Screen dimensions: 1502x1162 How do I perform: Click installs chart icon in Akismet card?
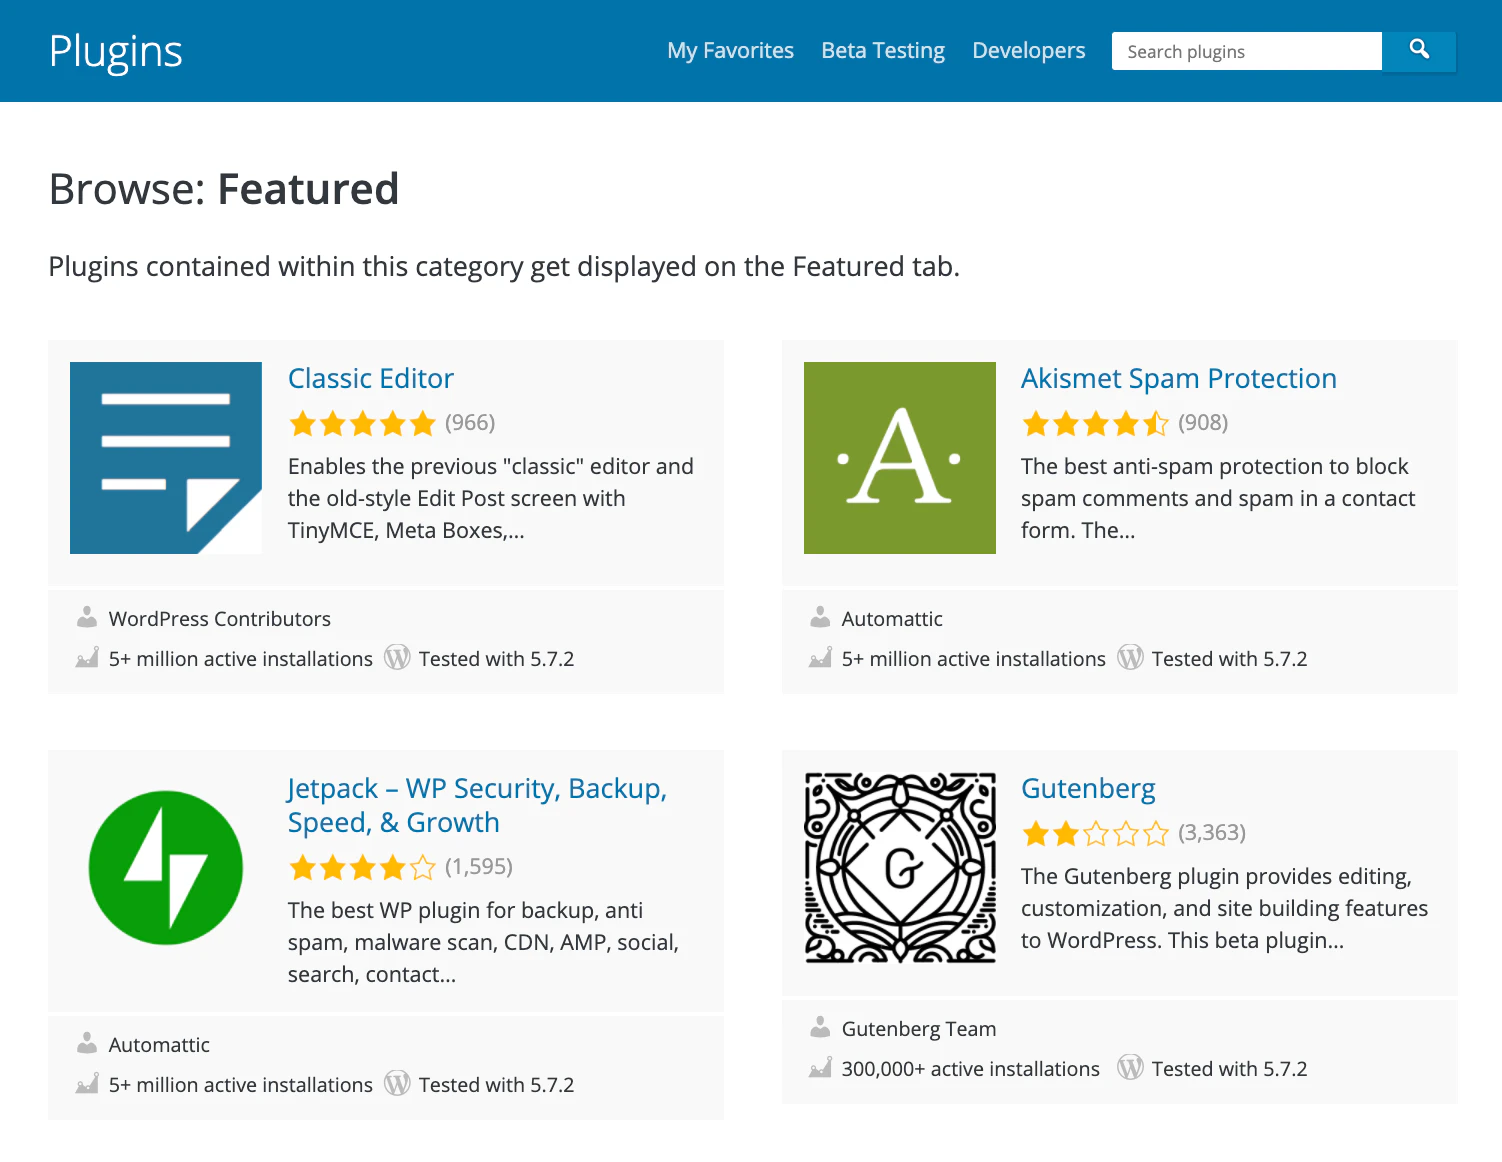(x=820, y=658)
